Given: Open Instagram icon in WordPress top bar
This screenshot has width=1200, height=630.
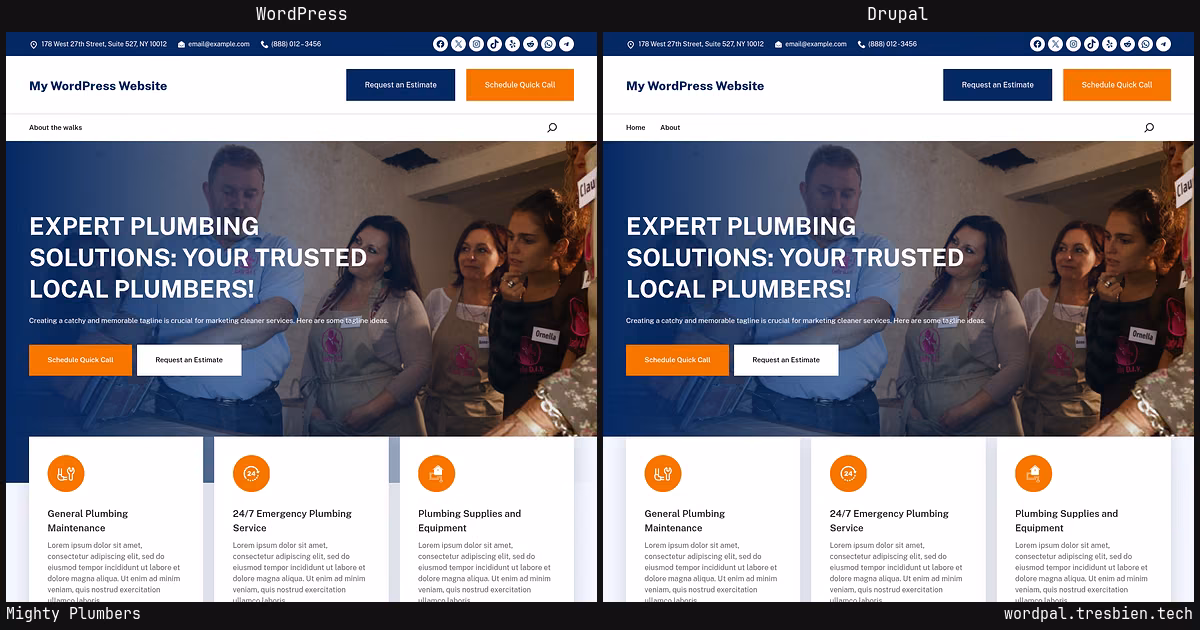Looking at the screenshot, I should point(476,44).
